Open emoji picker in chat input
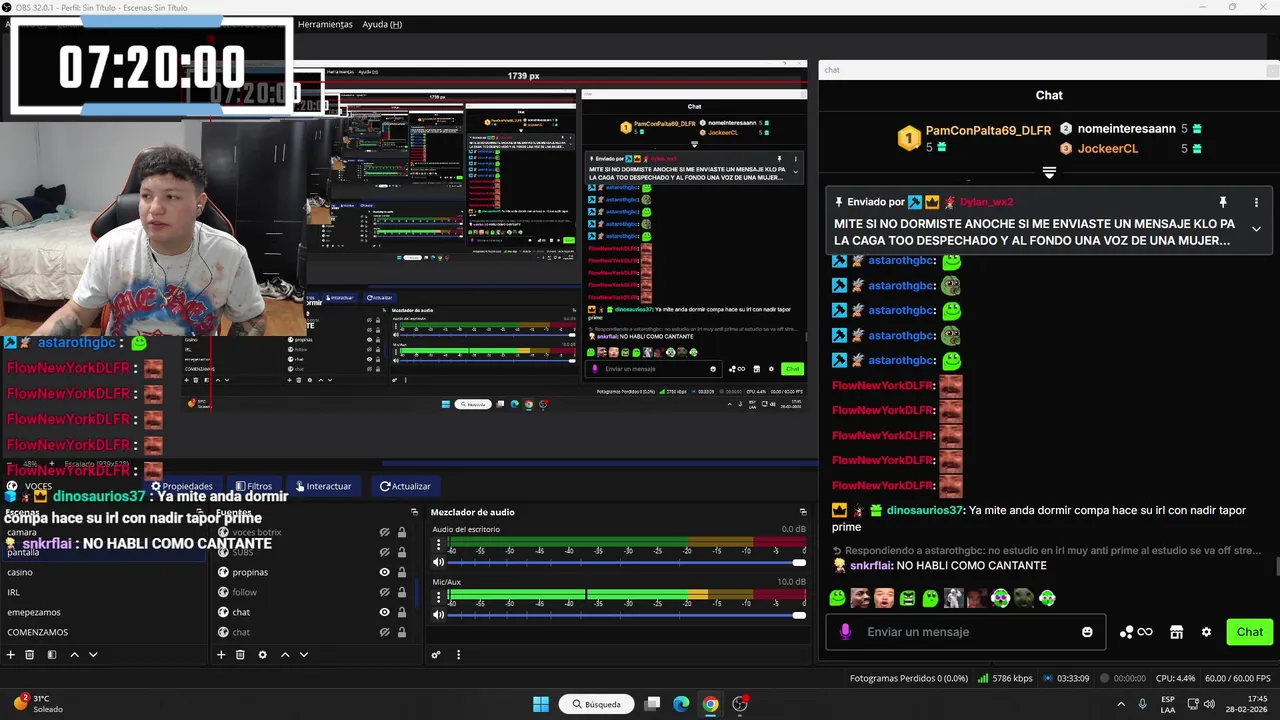The height and width of the screenshot is (720, 1280). (1087, 632)
